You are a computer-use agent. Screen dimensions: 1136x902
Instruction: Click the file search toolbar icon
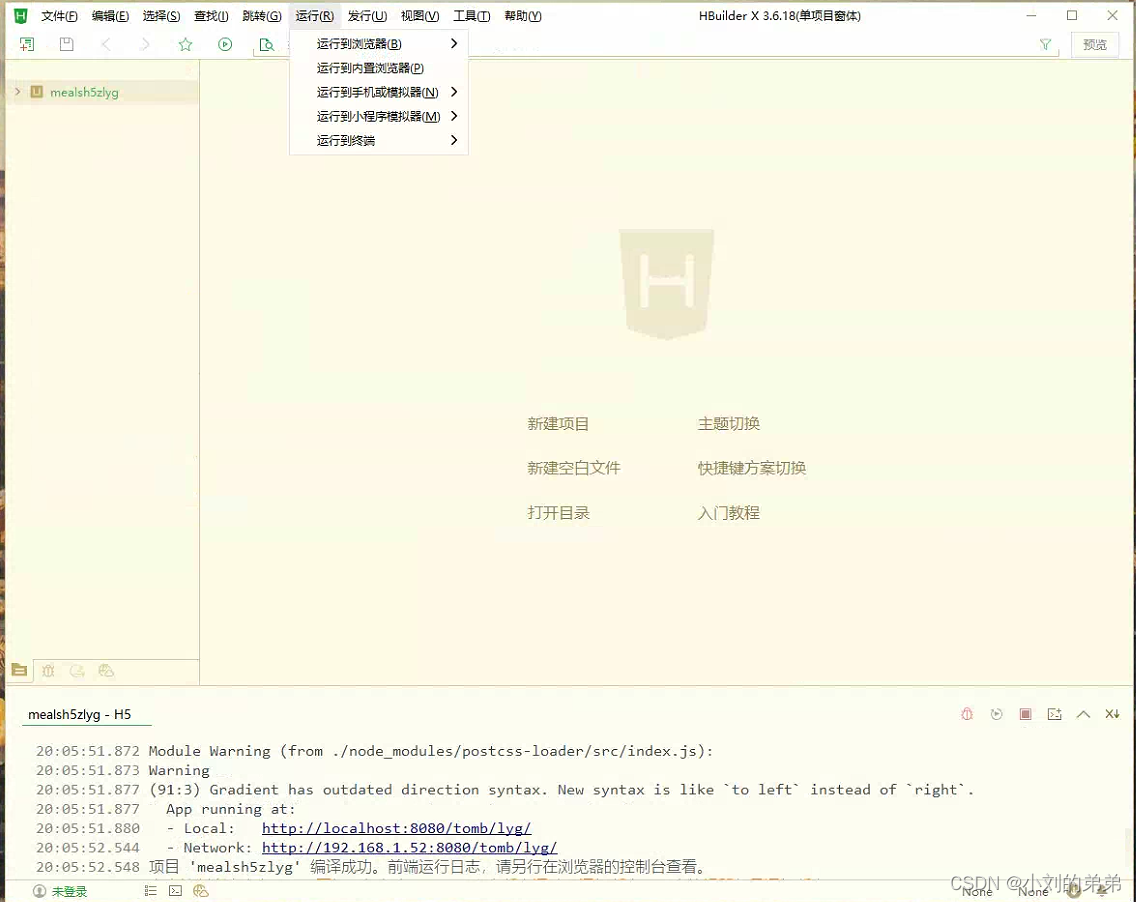click(x=267, y=45)
